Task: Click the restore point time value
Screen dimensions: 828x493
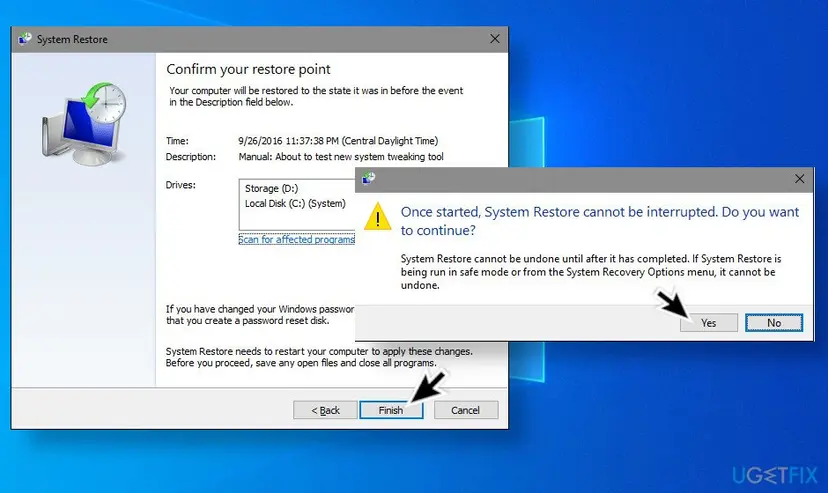Action: coord(338,141)
